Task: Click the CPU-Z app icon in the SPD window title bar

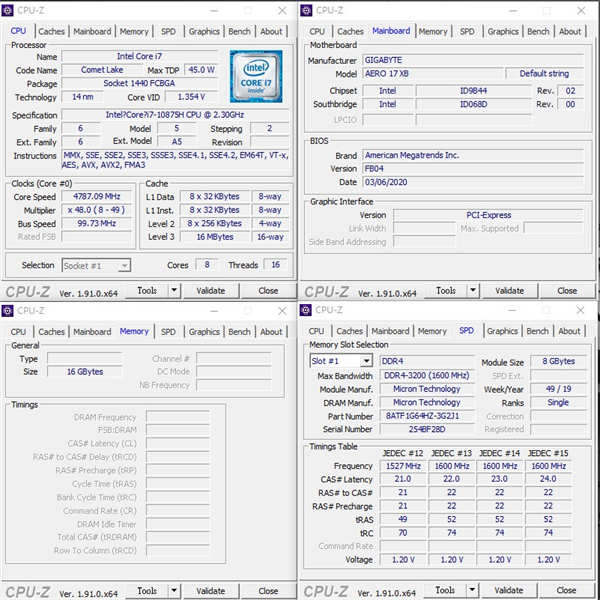Action: (306, 310)
